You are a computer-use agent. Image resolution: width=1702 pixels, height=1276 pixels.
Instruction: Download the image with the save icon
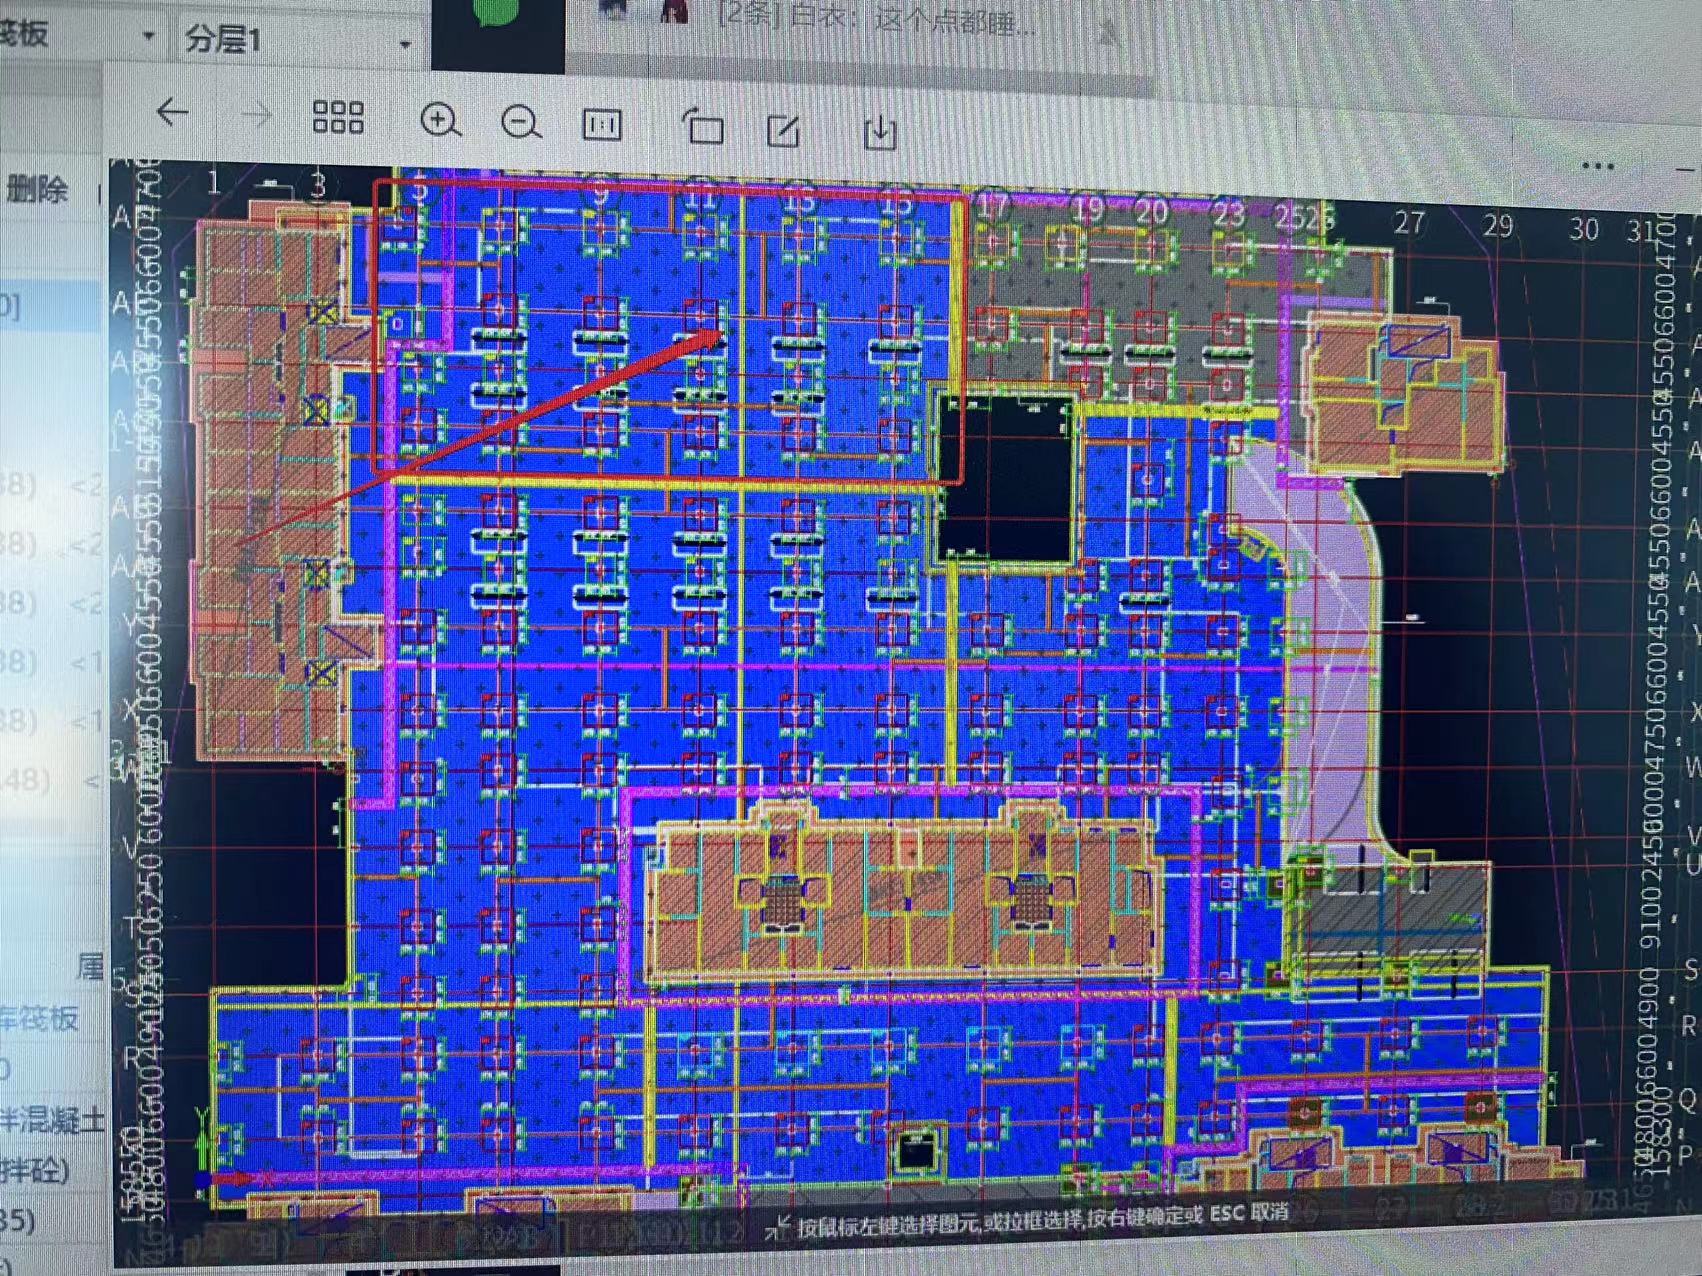coord(879,132)
